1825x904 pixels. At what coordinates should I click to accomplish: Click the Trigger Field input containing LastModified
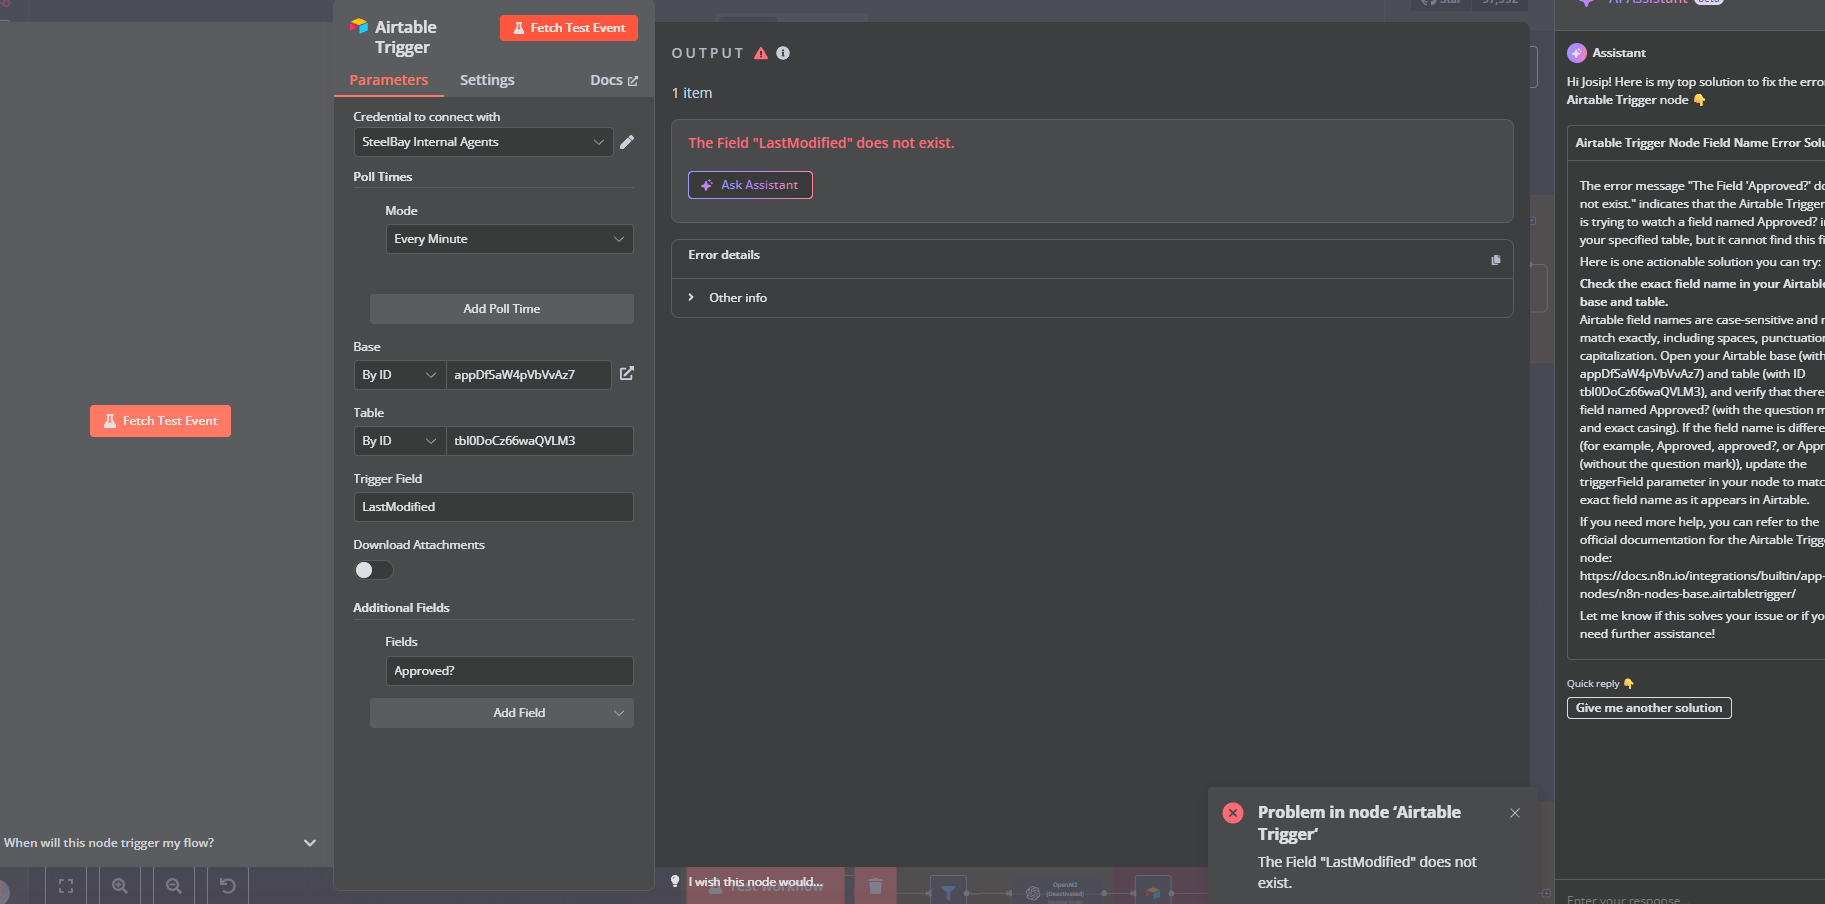[494, 507]
